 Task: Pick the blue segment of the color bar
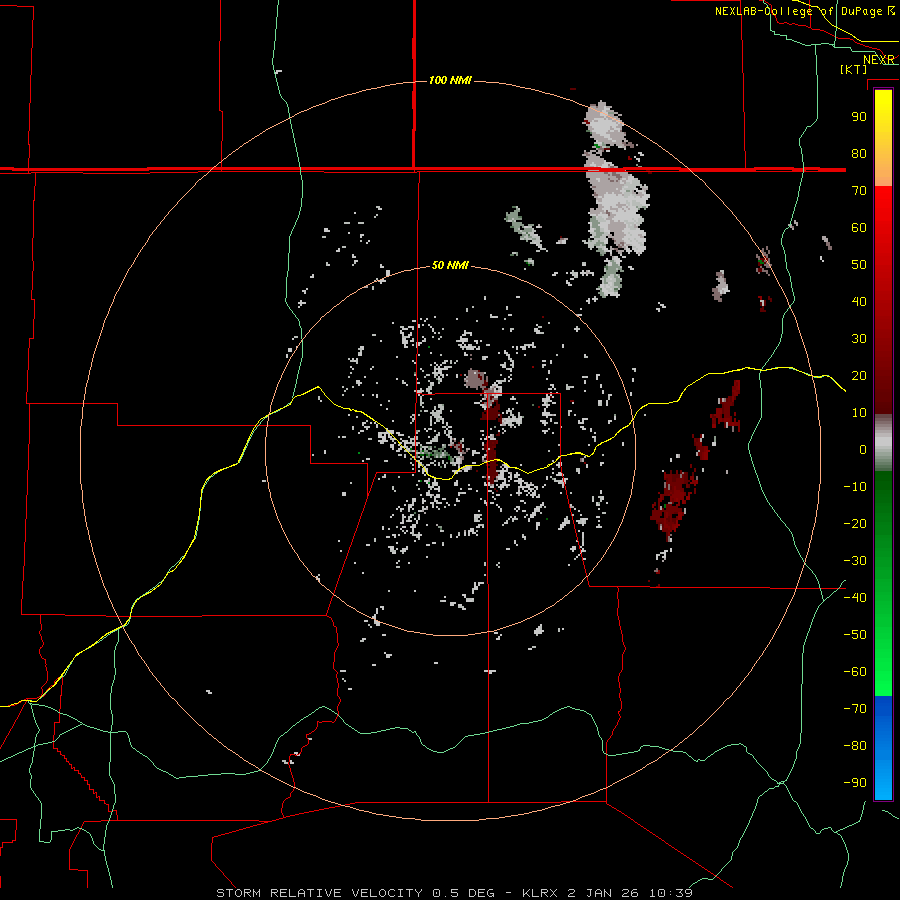tap(883, 747)
